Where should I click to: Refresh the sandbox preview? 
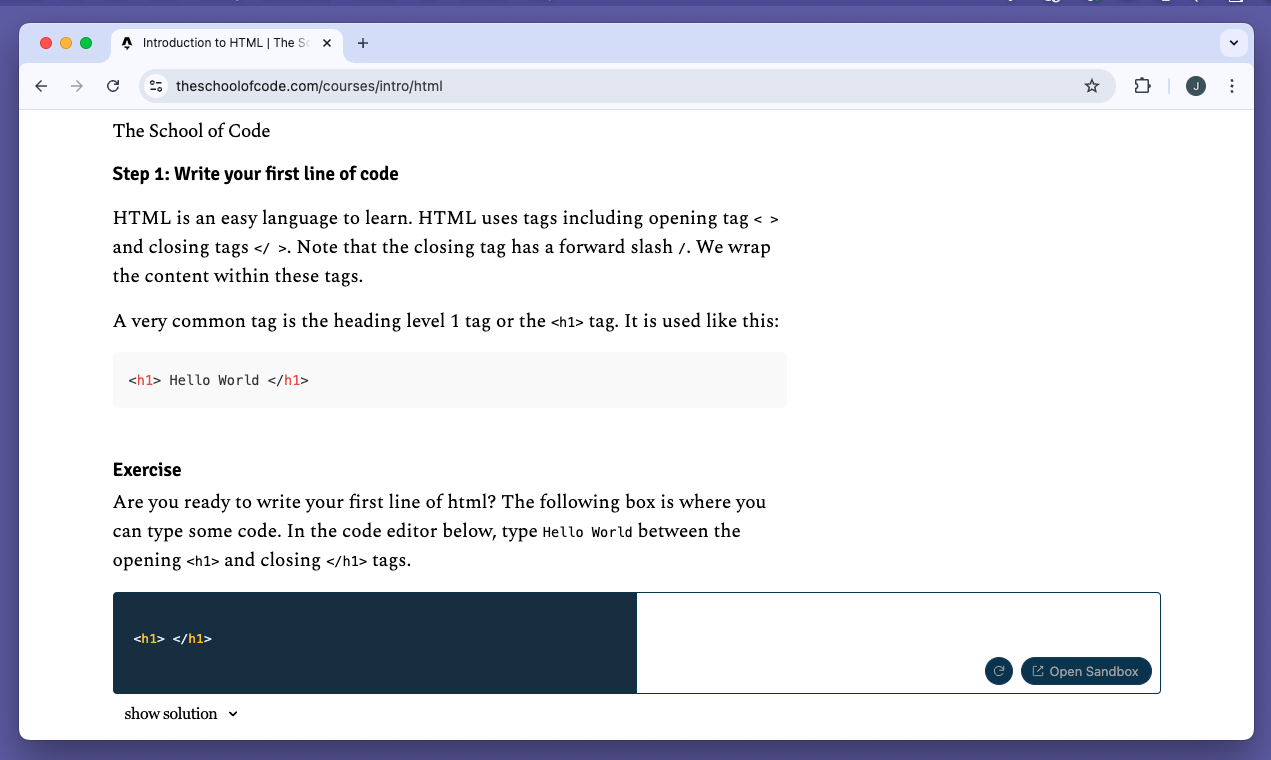coord(999,671)
